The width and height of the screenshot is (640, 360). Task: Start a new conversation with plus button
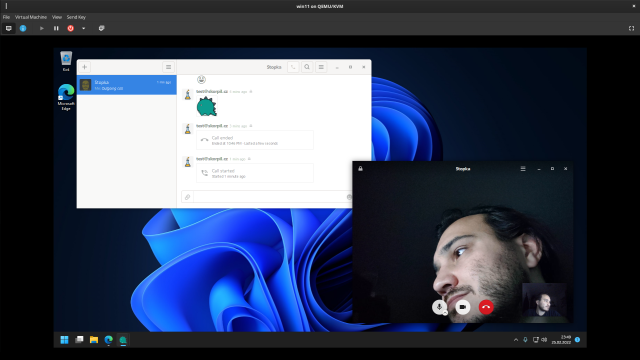(84, 67)
